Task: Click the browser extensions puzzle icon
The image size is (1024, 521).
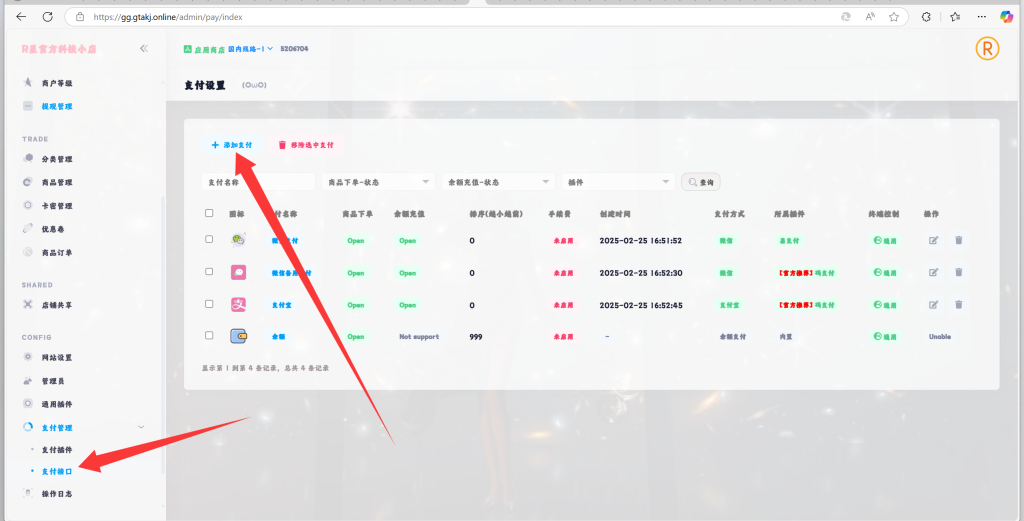Action: pos(926,17)
